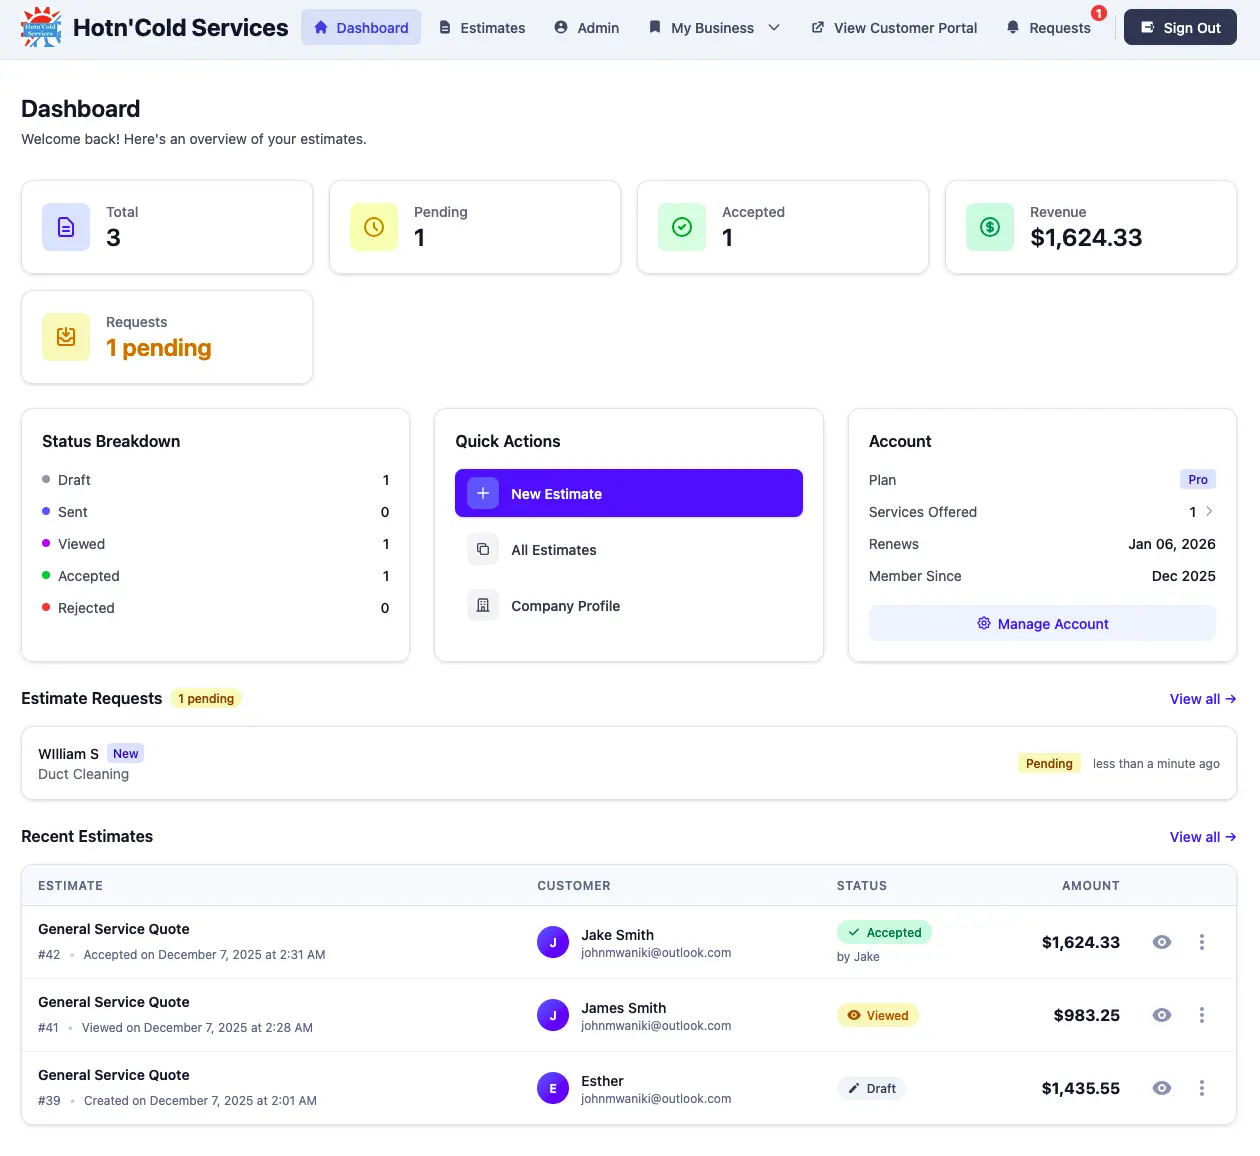Screen dimensions: 1260x1156
Task: Expand the Services Offered chevron
Action: [1209, 512]
